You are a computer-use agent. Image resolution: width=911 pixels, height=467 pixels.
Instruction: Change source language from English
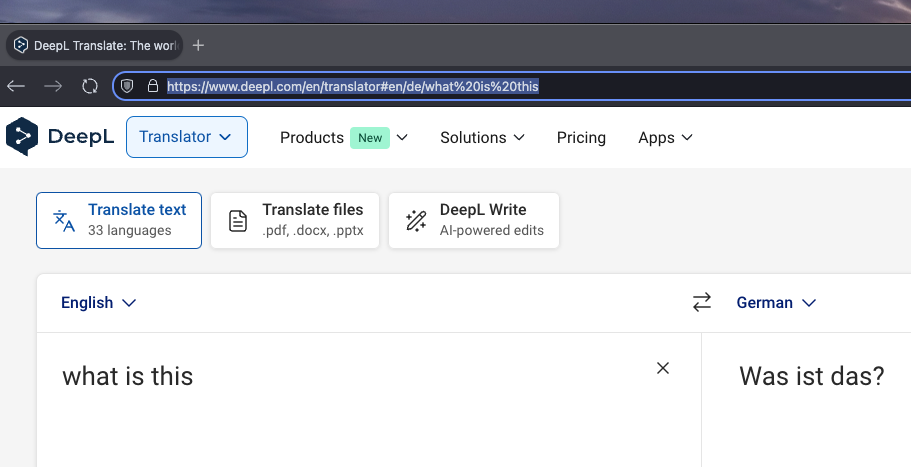click(98, 303)
